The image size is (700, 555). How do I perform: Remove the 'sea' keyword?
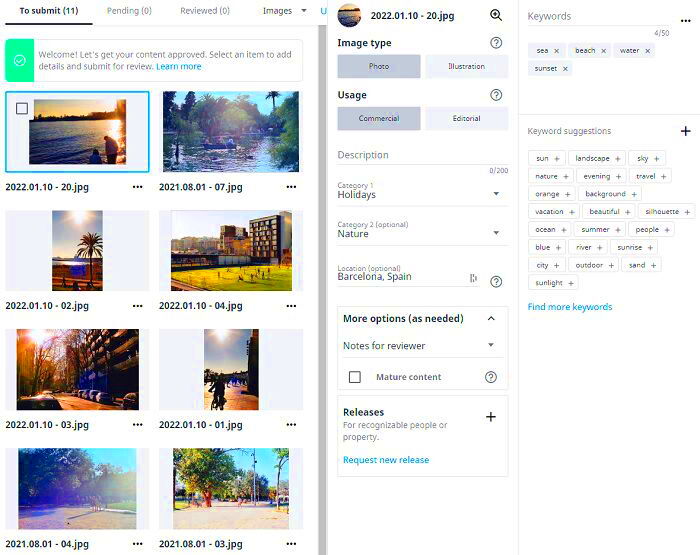pos(556,51)
